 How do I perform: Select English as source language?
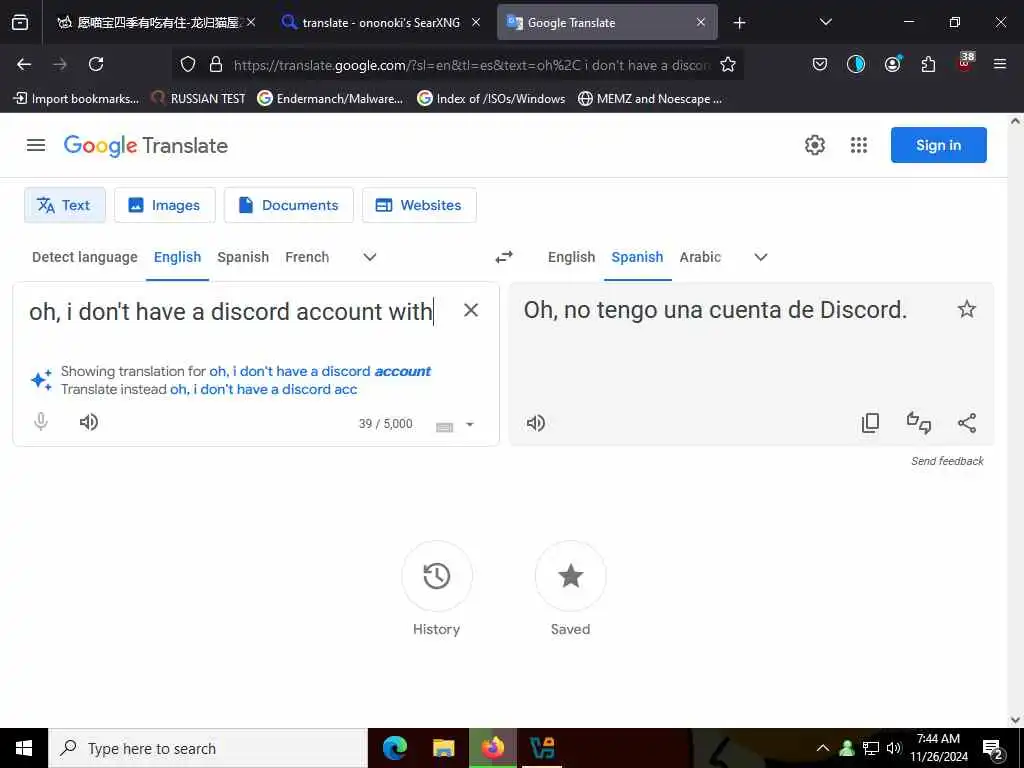[178, 257]
